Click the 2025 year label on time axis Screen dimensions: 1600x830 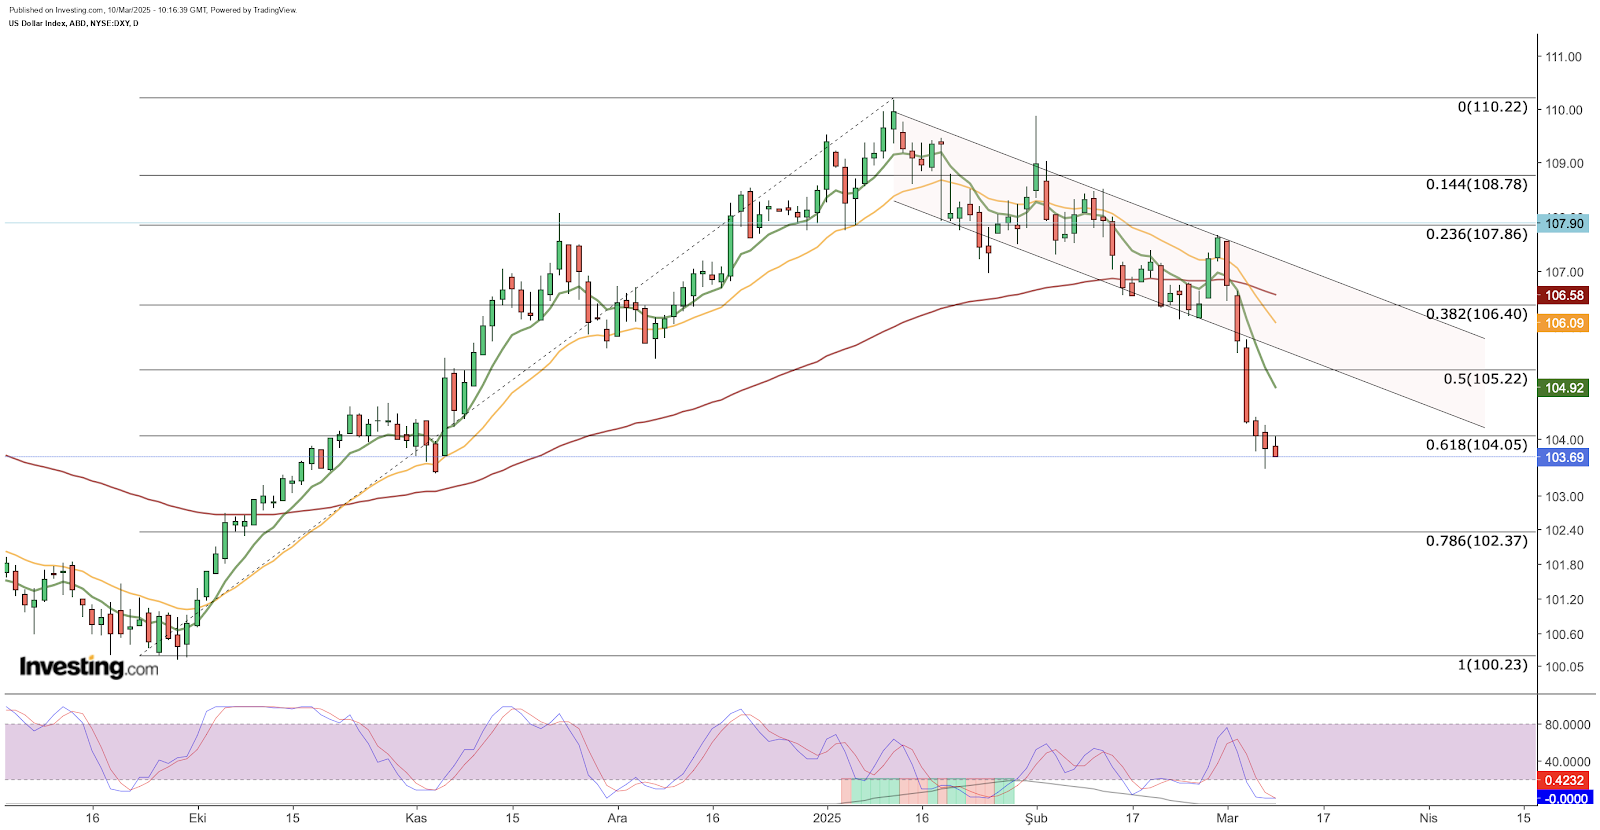click(x=827, y=818)
